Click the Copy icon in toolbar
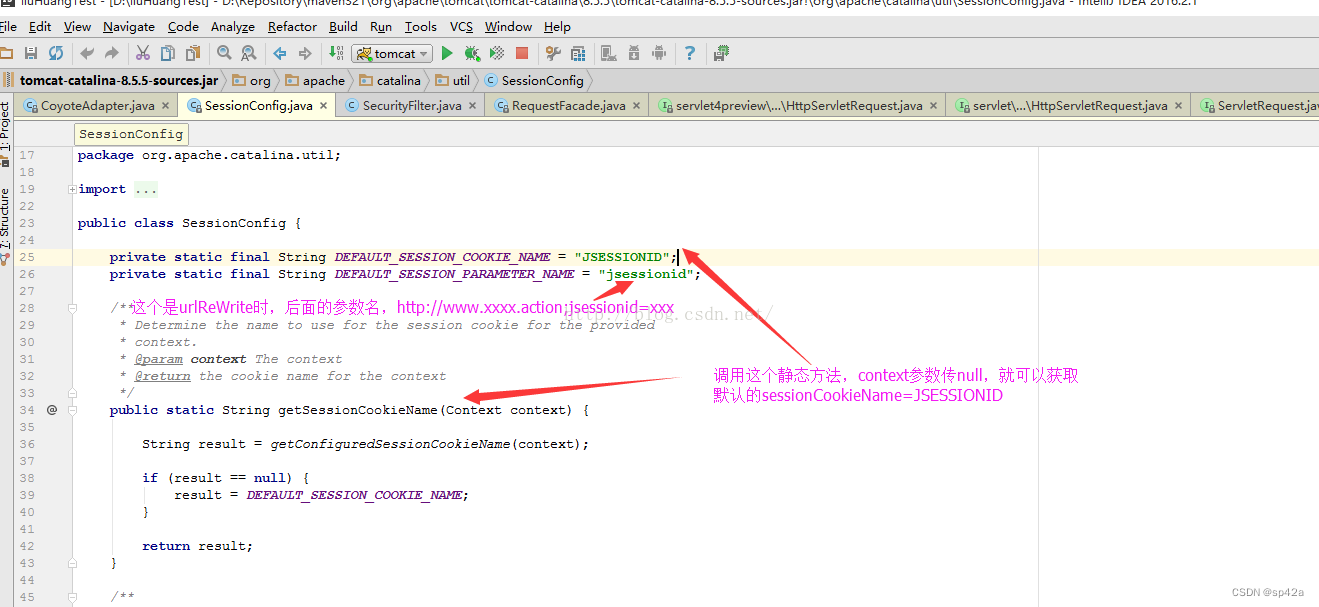Viewport: 1319px width, 607px height. pos(167,53)
